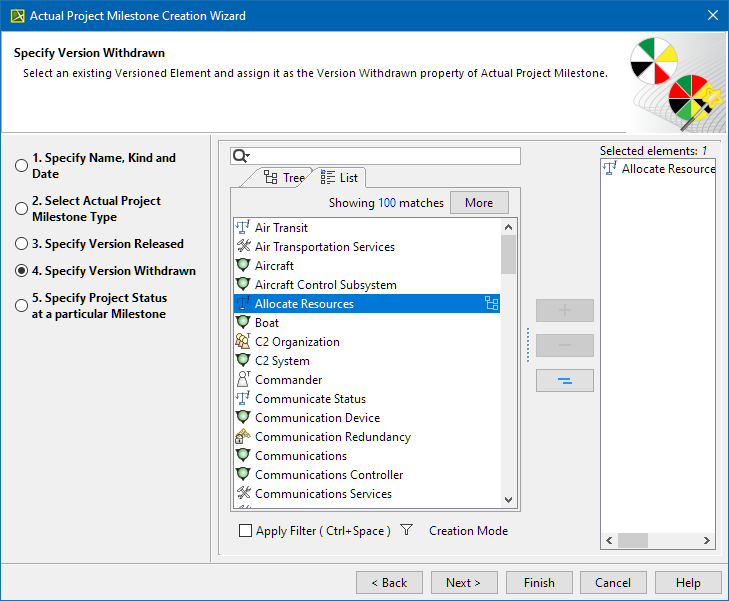Click the filter funnel icon
Viewport: 729px width, 601px height.
[x=406, y=531]
